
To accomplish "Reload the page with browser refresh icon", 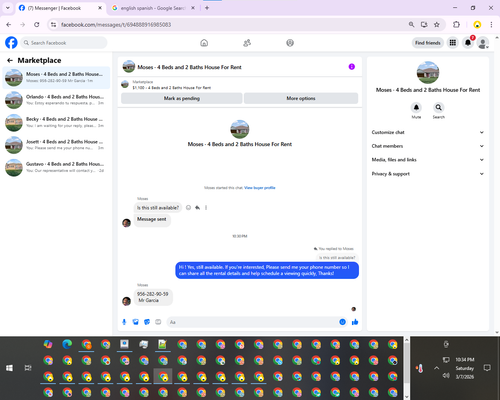I will pyautogui.click(x=37, y=24).
